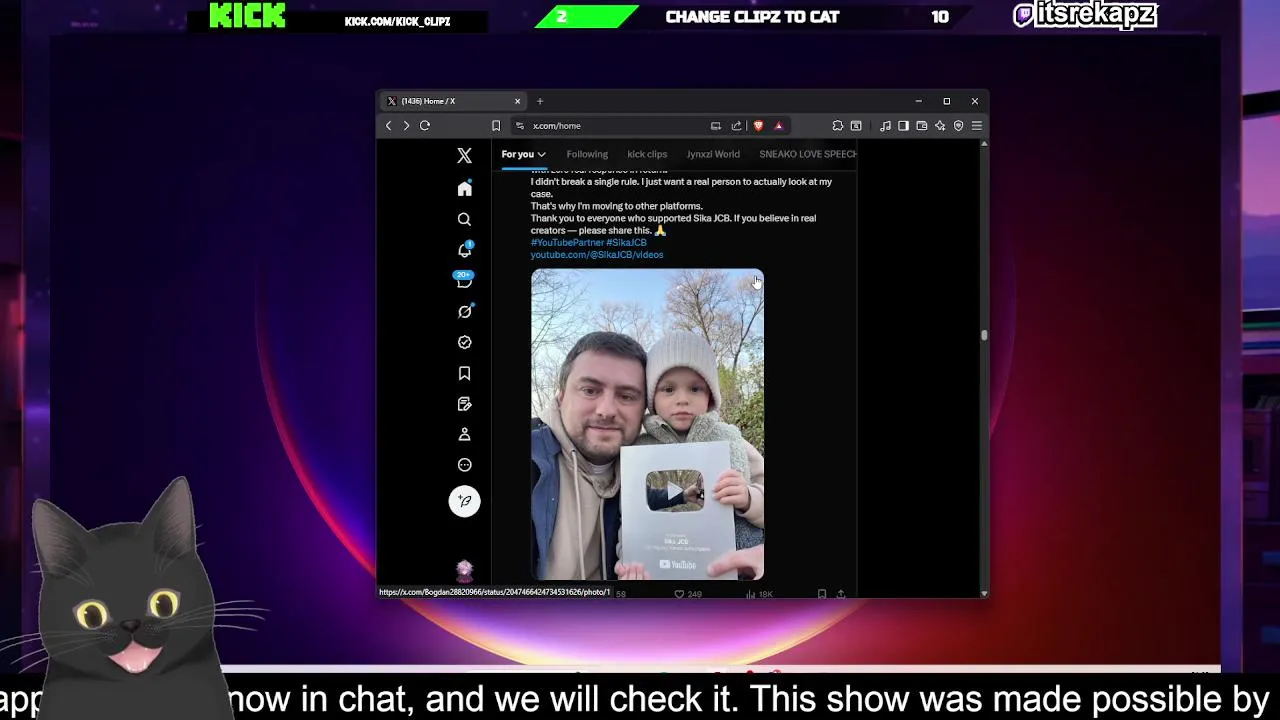Go back in browser history
The image size is (1280, 720).
point(389,126)
